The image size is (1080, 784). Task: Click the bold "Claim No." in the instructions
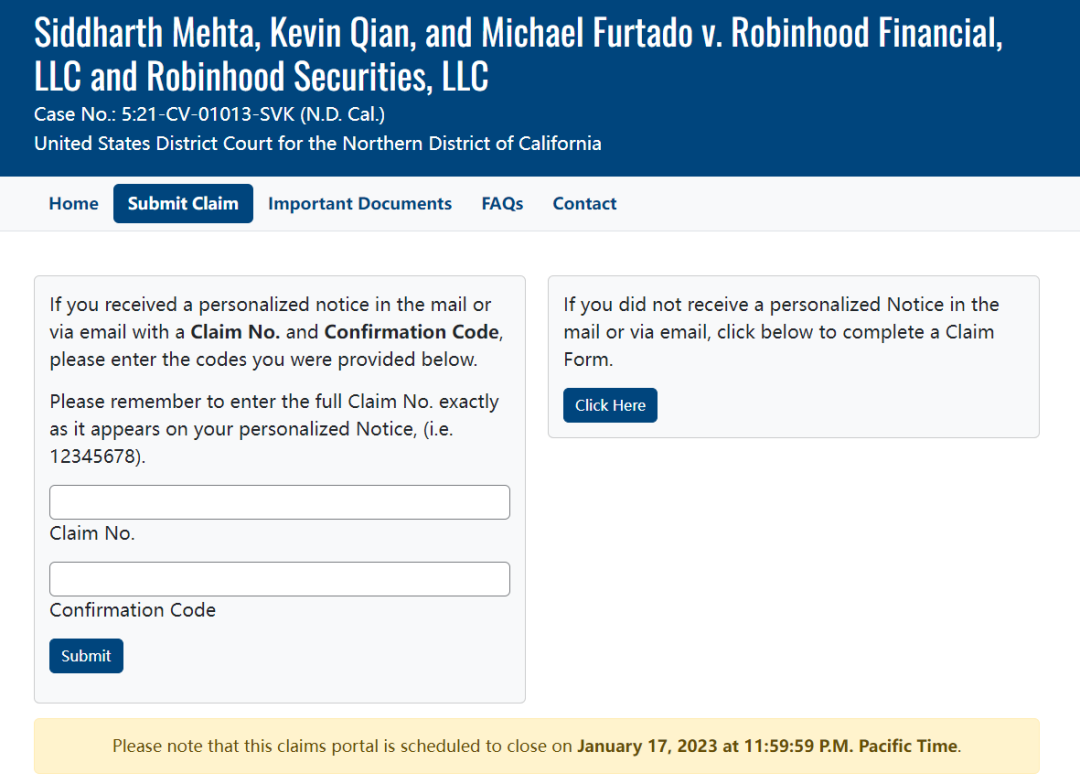[235, 332]
